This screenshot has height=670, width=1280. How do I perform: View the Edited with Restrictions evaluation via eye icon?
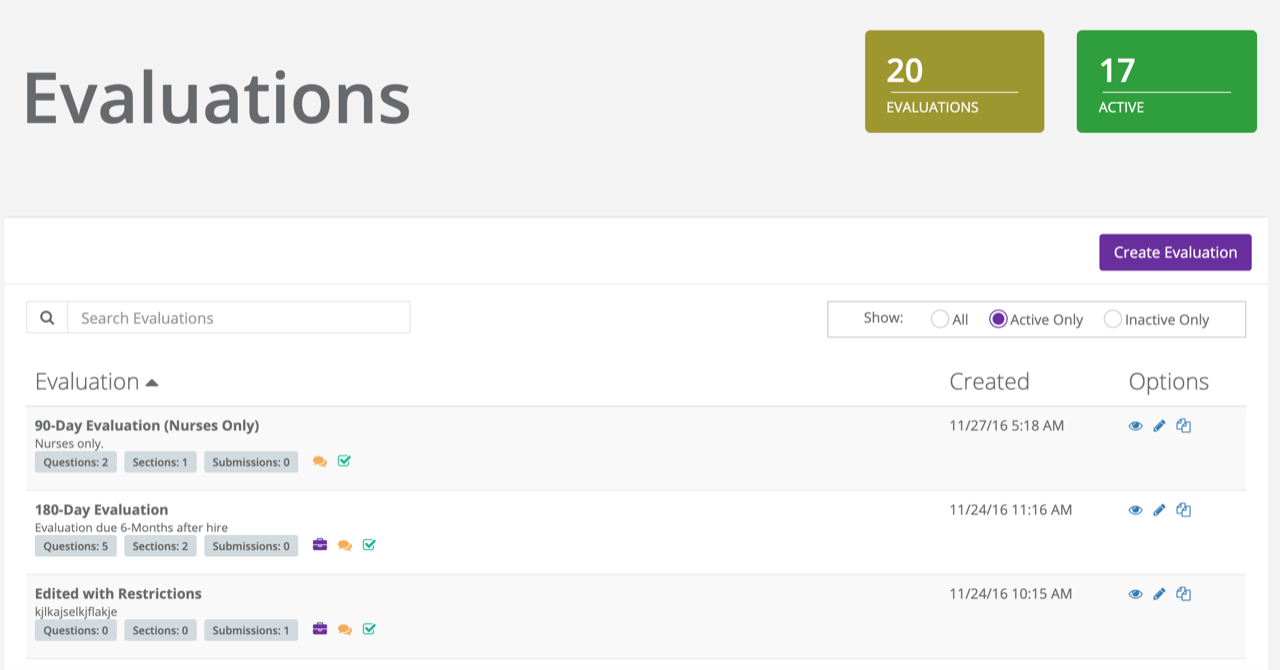pyautogui.click(x=1135, y=594)
